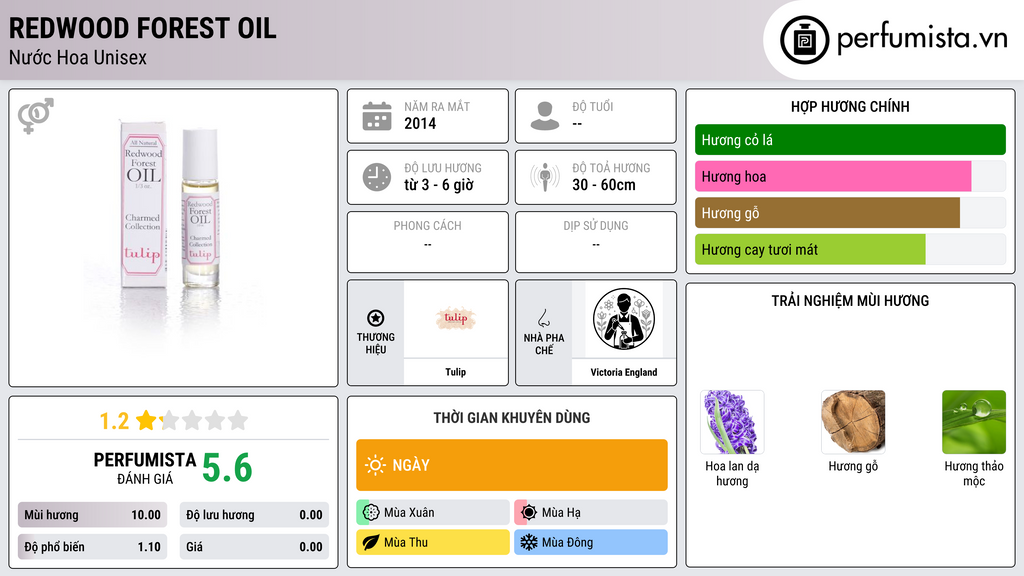The width and height of the screenshot is (1024, 576).
Task: Select the orange Ngày time bar
Action: (512, 465)
